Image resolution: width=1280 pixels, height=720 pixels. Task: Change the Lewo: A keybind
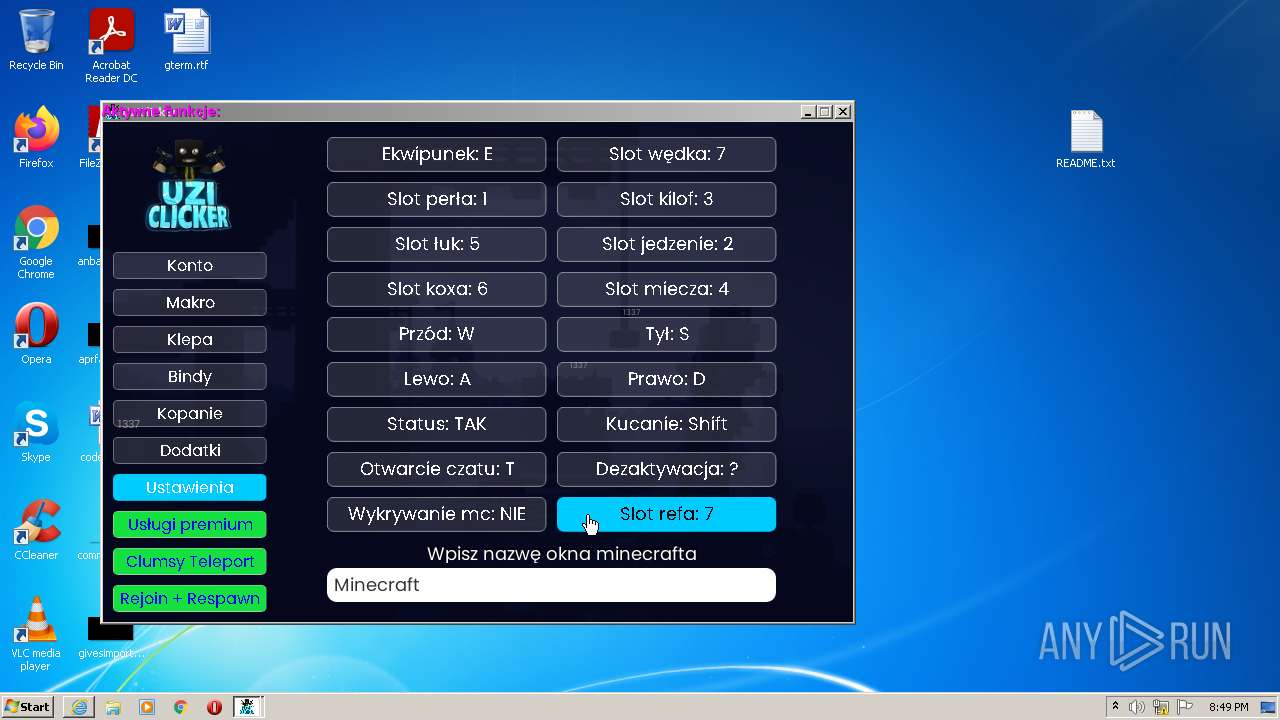pyautogui.click(x=437, y=379)
